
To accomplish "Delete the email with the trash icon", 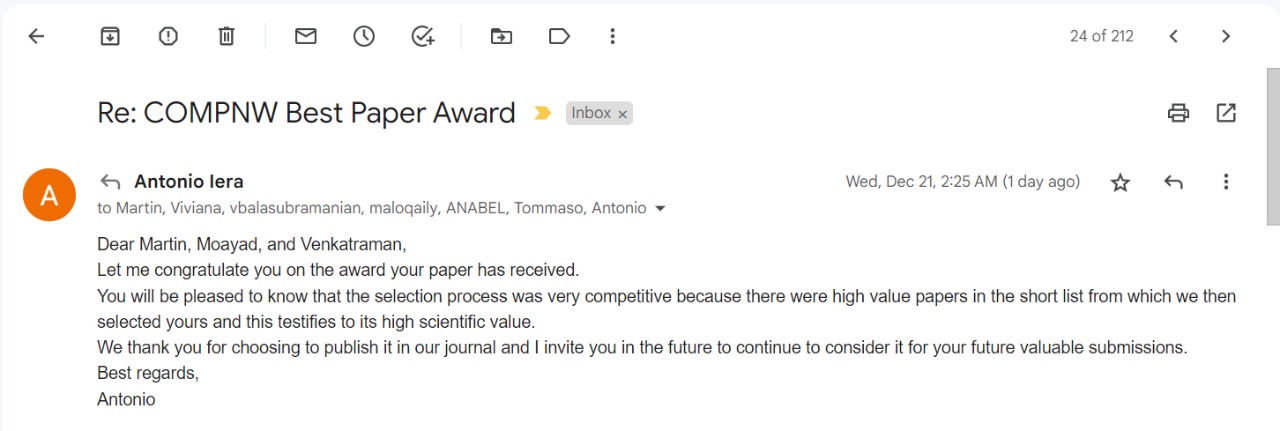I will tap(226, 36).
